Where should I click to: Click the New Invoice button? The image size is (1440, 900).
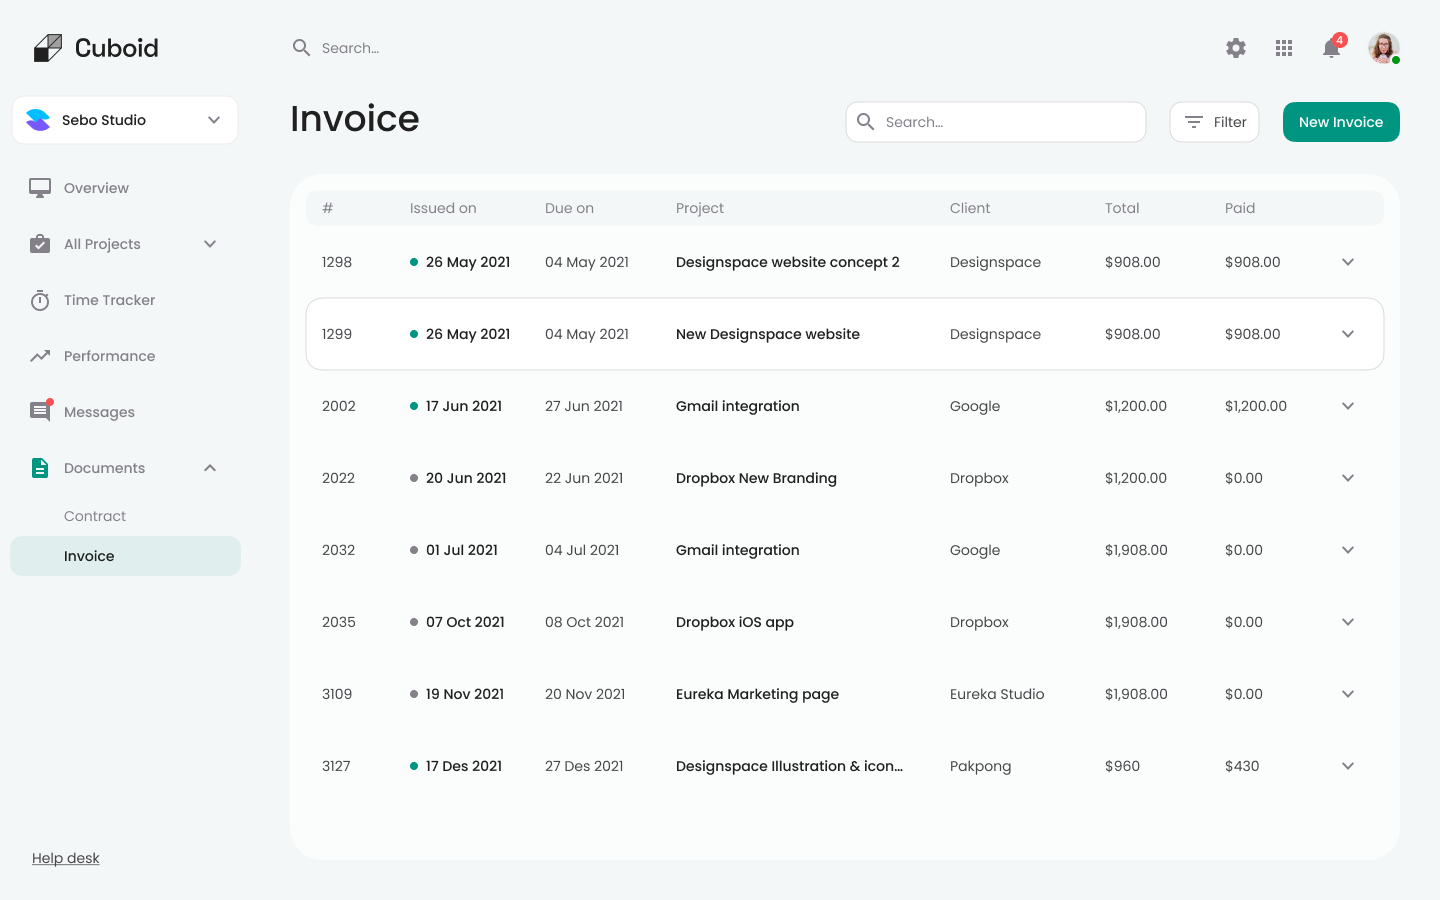(x=1341, y=121)
